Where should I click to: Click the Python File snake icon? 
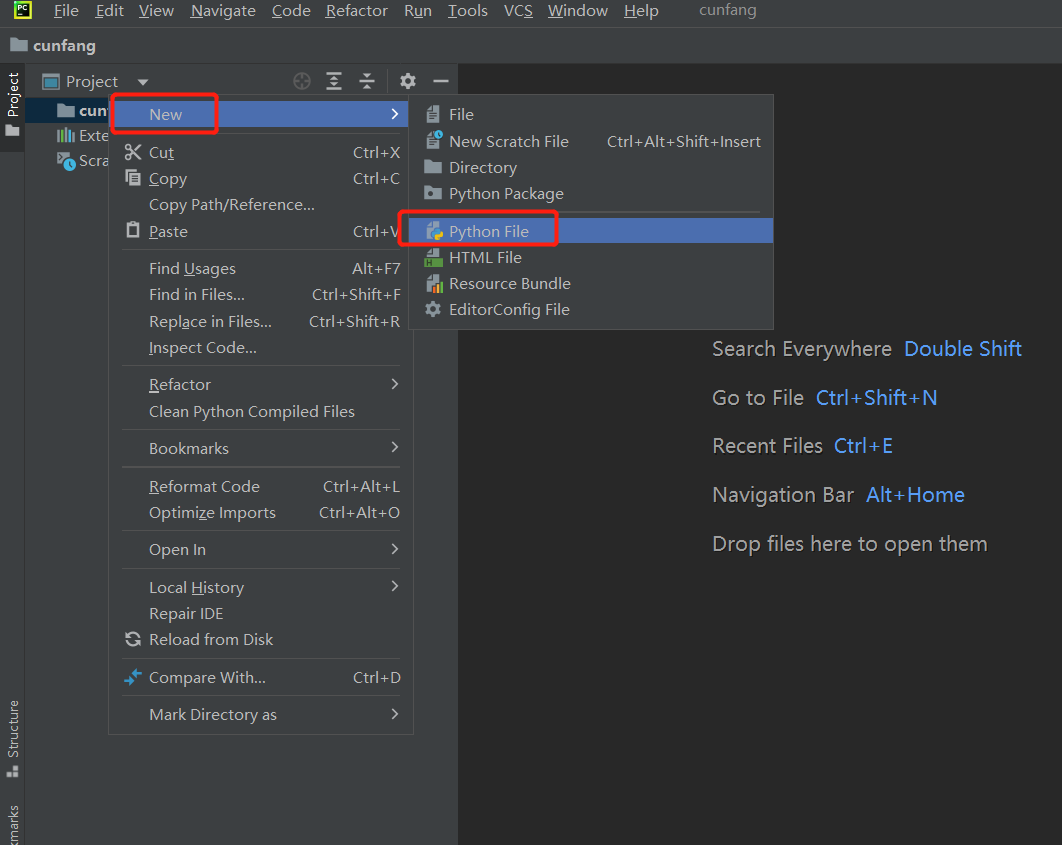tap(434, 232)
